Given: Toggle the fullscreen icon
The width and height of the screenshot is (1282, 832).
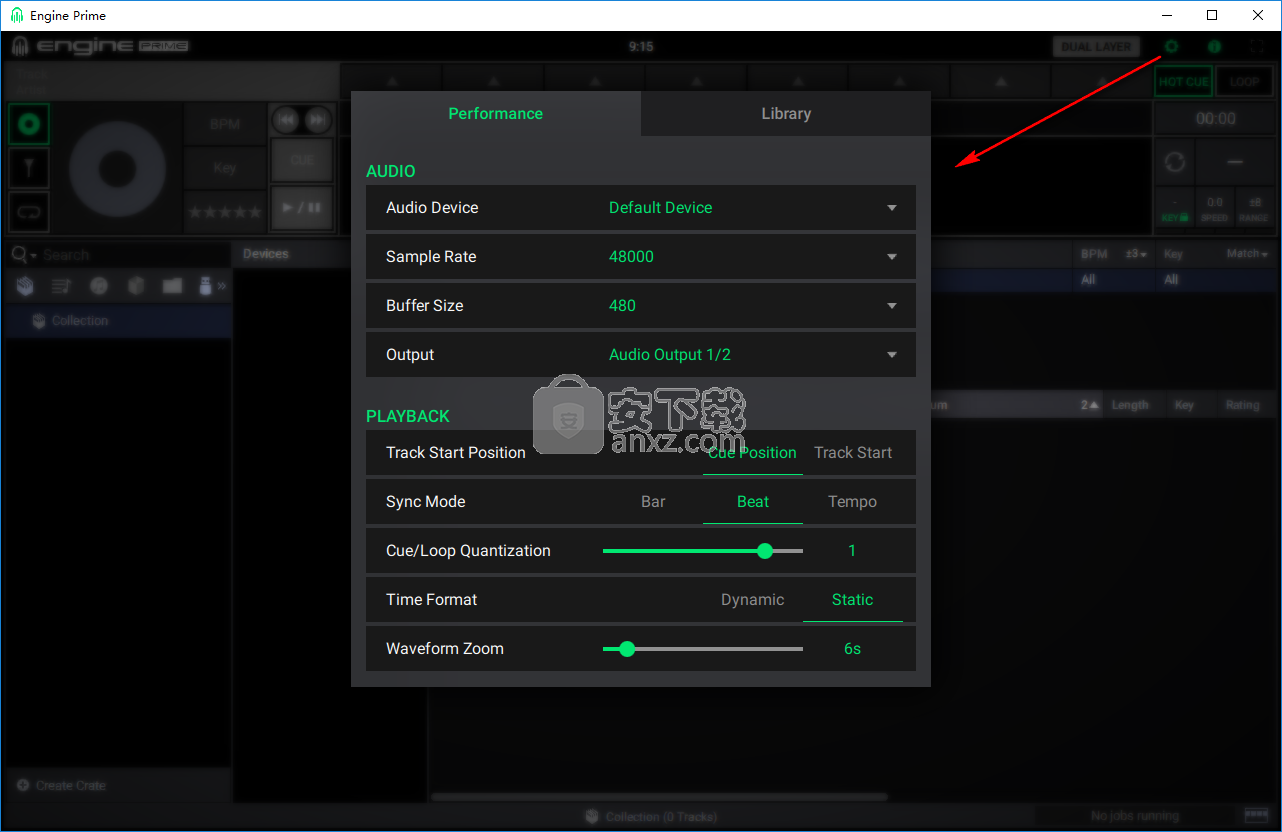Looking at the screenshot, I should pyautogui.click(x=1258, y=47).
